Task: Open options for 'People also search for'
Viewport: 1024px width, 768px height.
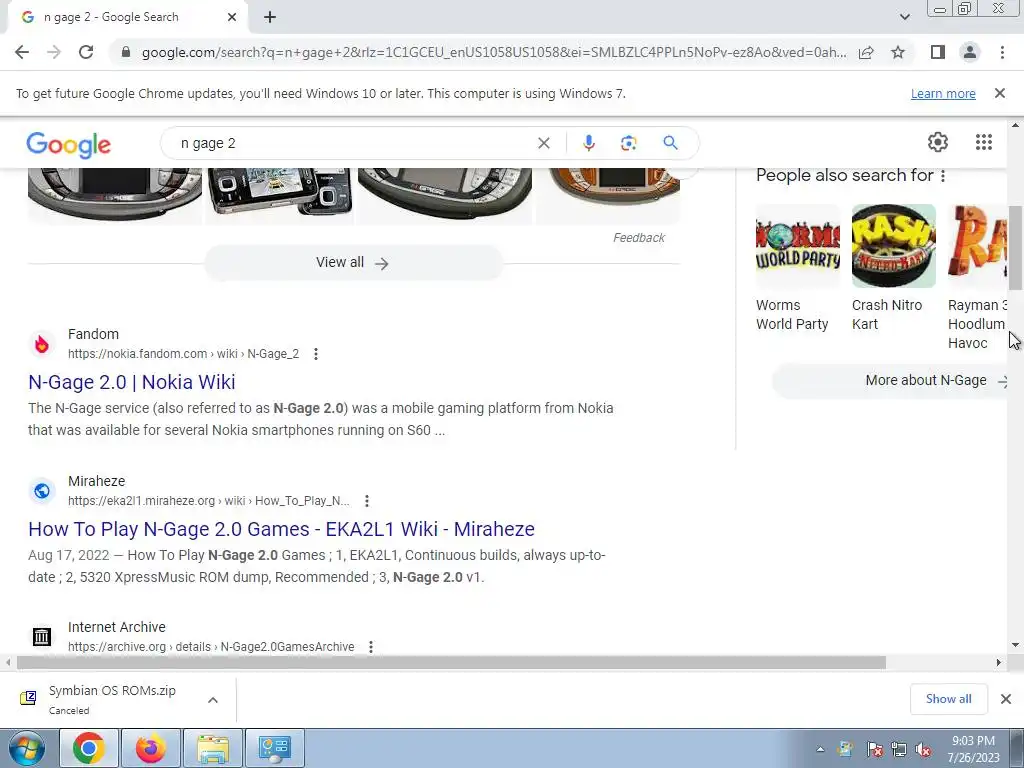Action: tap(942, 176)
